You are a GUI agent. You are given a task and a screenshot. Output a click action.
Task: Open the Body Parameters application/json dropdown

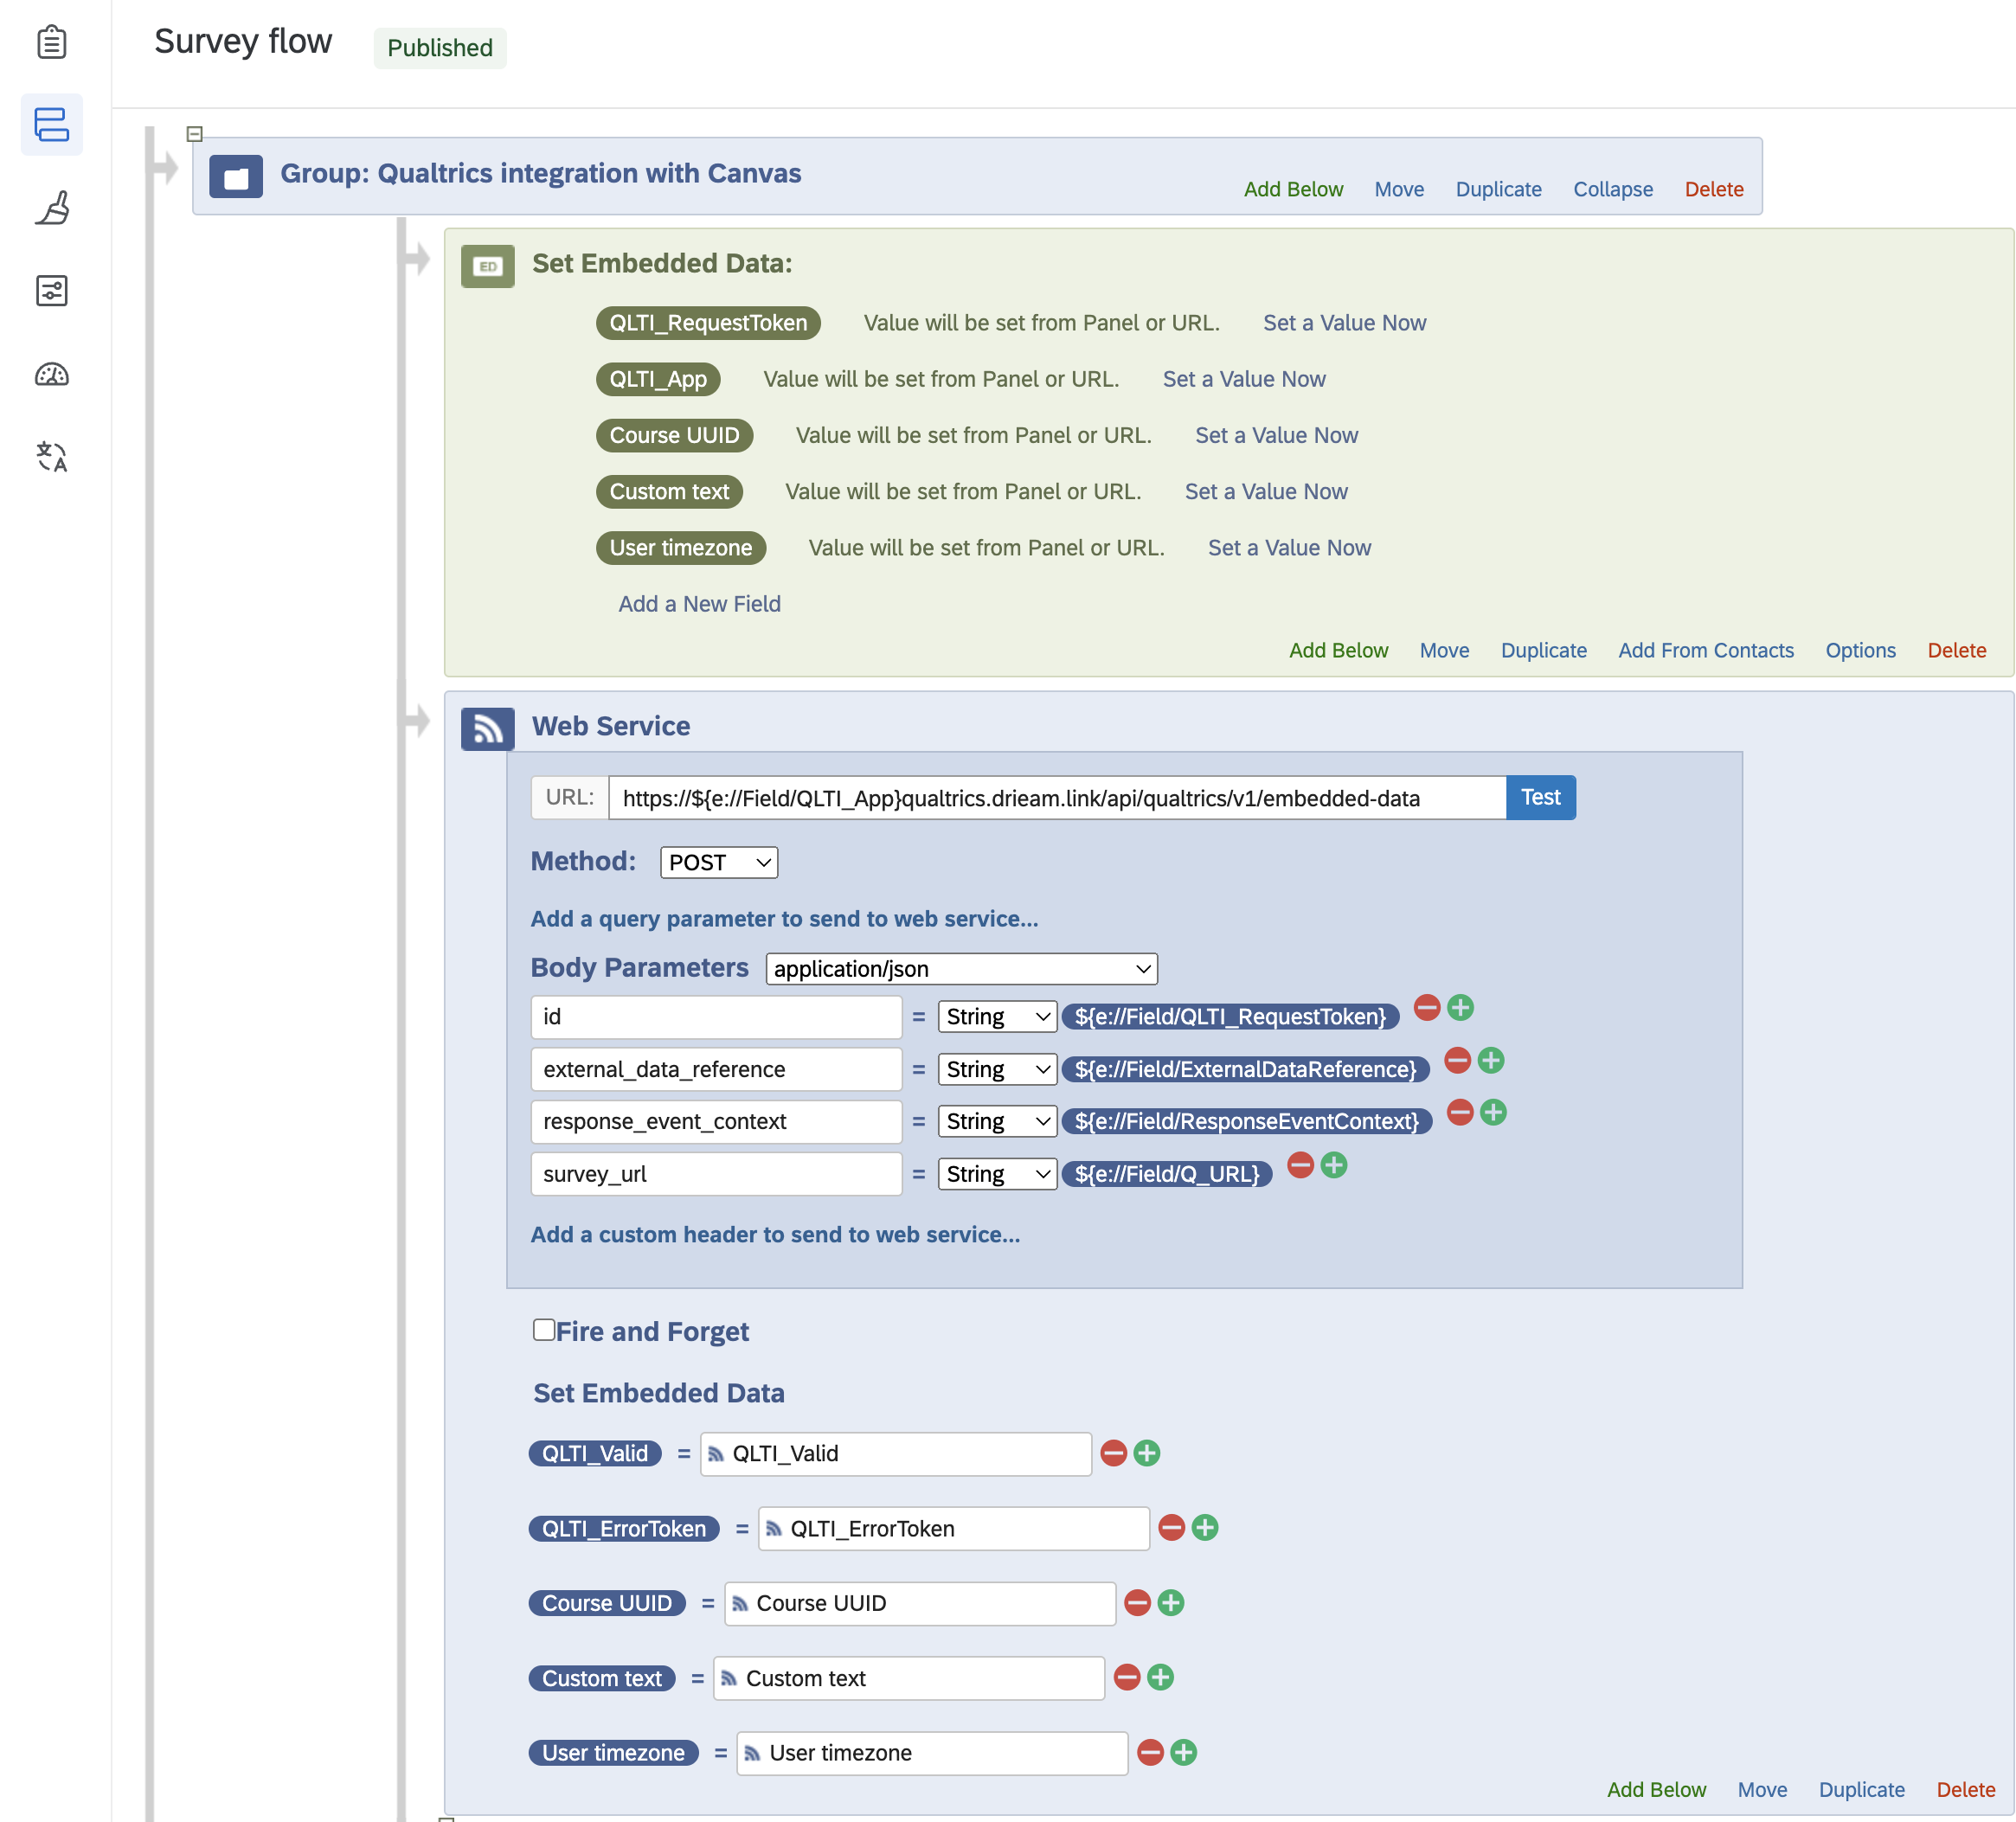(962, 969)
